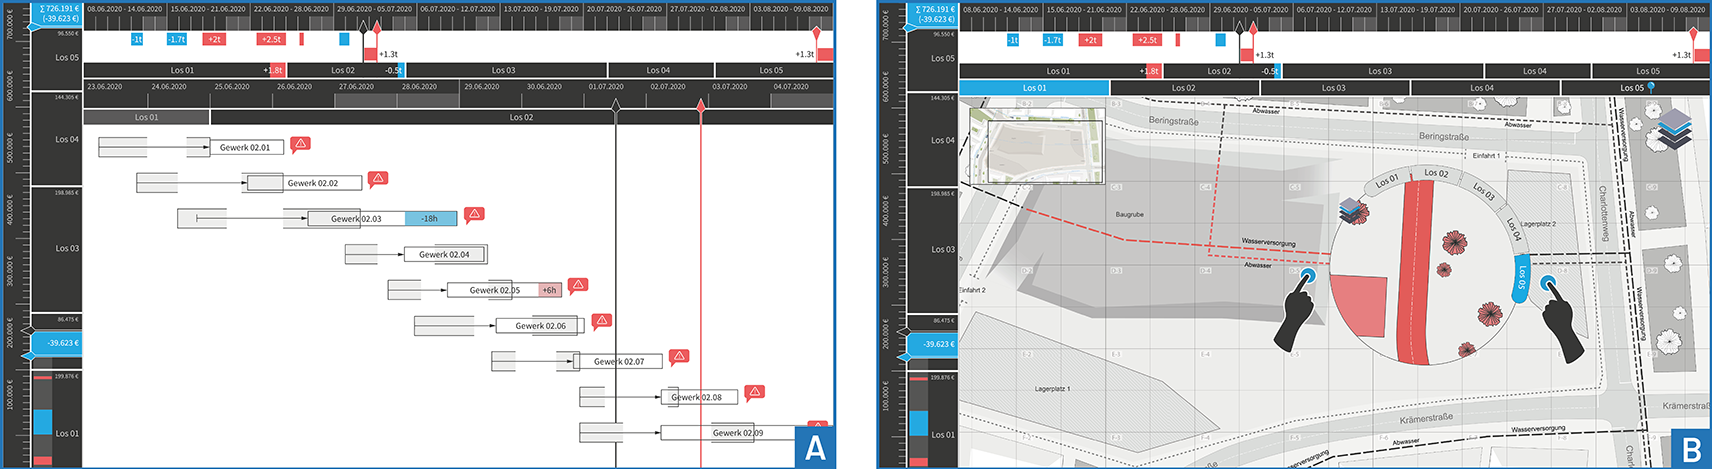Select the panel A Los 01 bar above Gewerk tasks

[x=147, y=117]
